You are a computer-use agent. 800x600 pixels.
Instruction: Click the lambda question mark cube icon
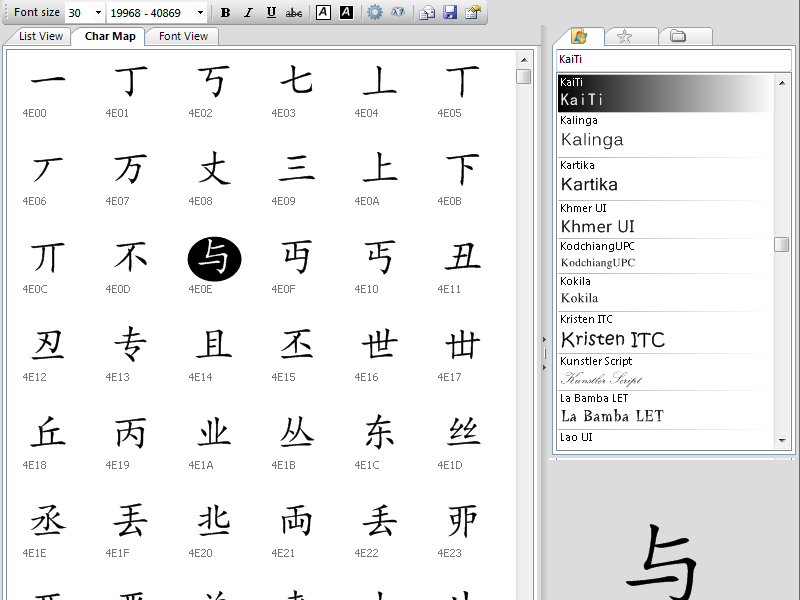[398, 12]
